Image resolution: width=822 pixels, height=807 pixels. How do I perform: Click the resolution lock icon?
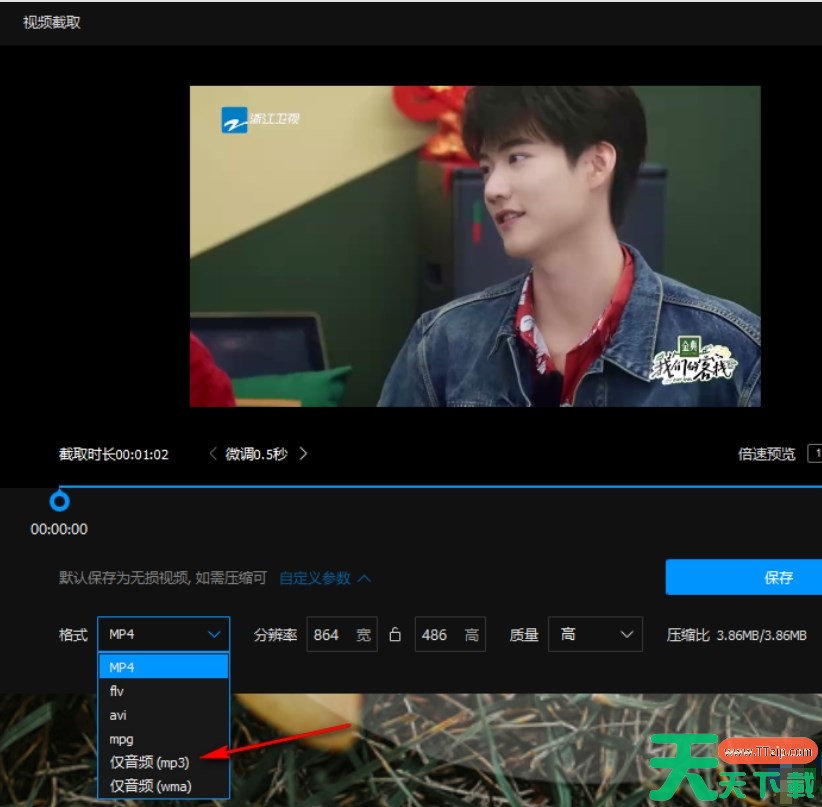[x=396, y=634]
